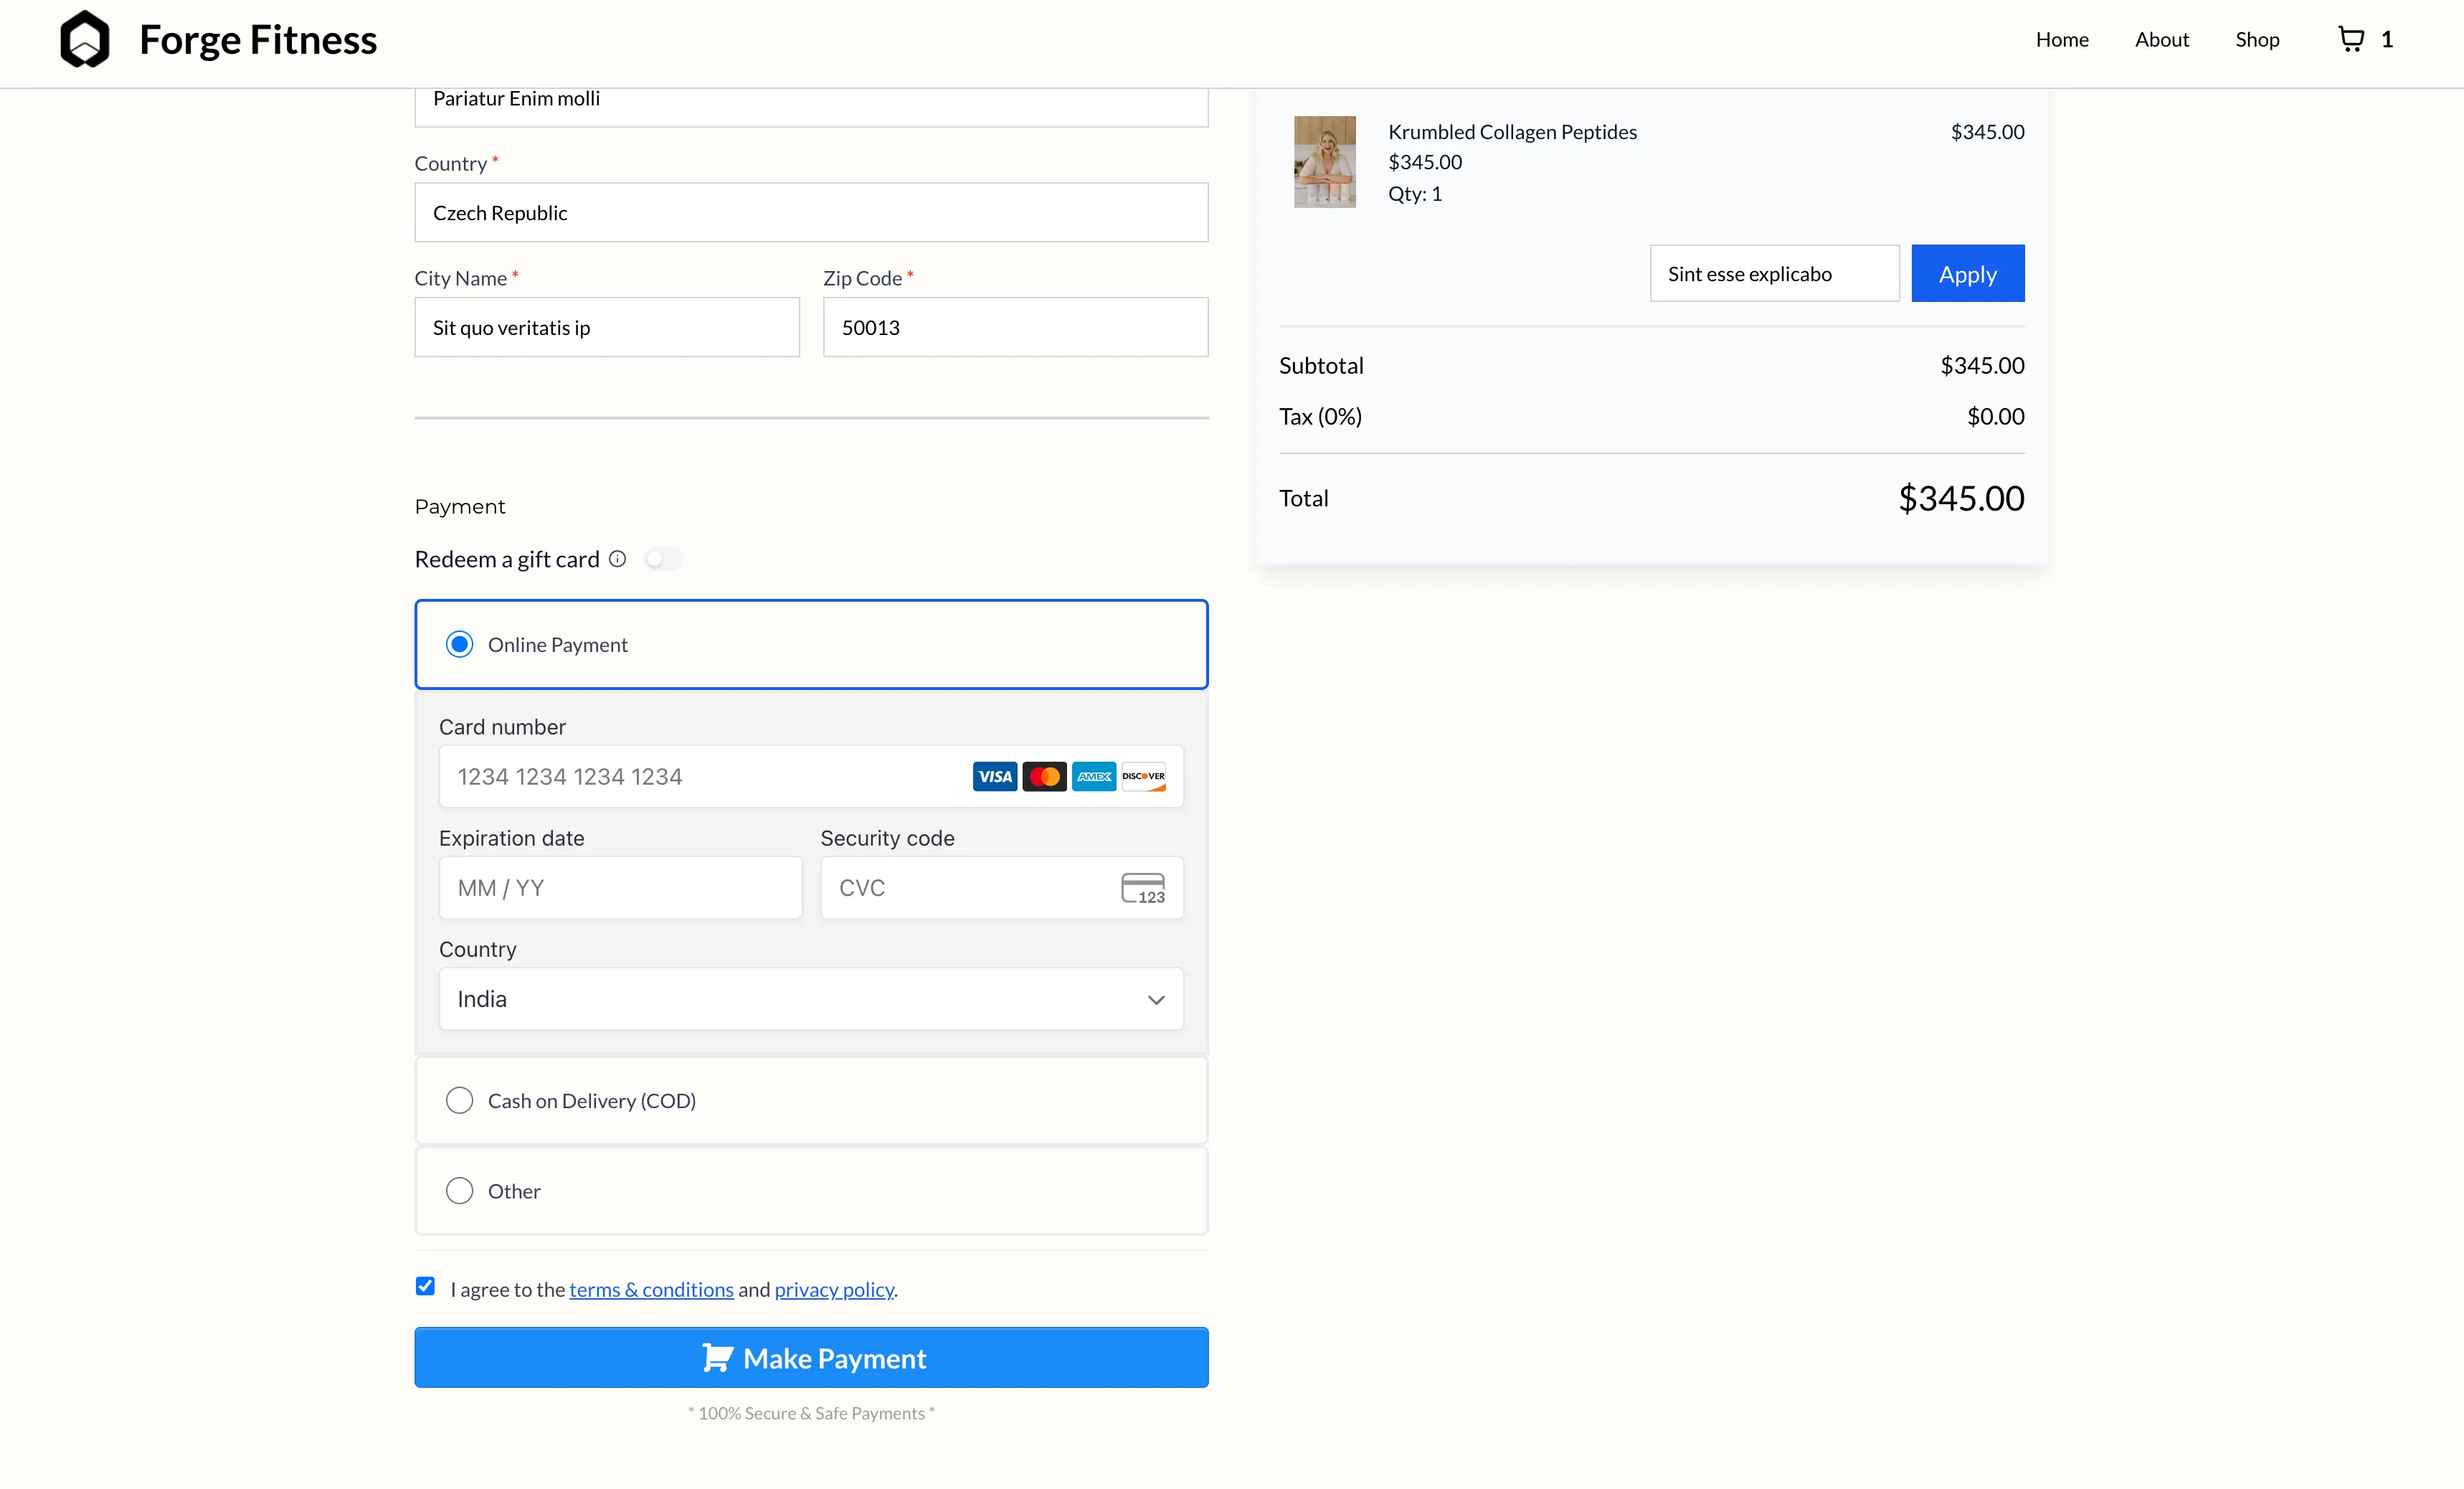Click the Krumbled Collagen Peptides product thumbnail
The width and height of the screenshot is (2464, 1489).
[x=1325, y=162]
